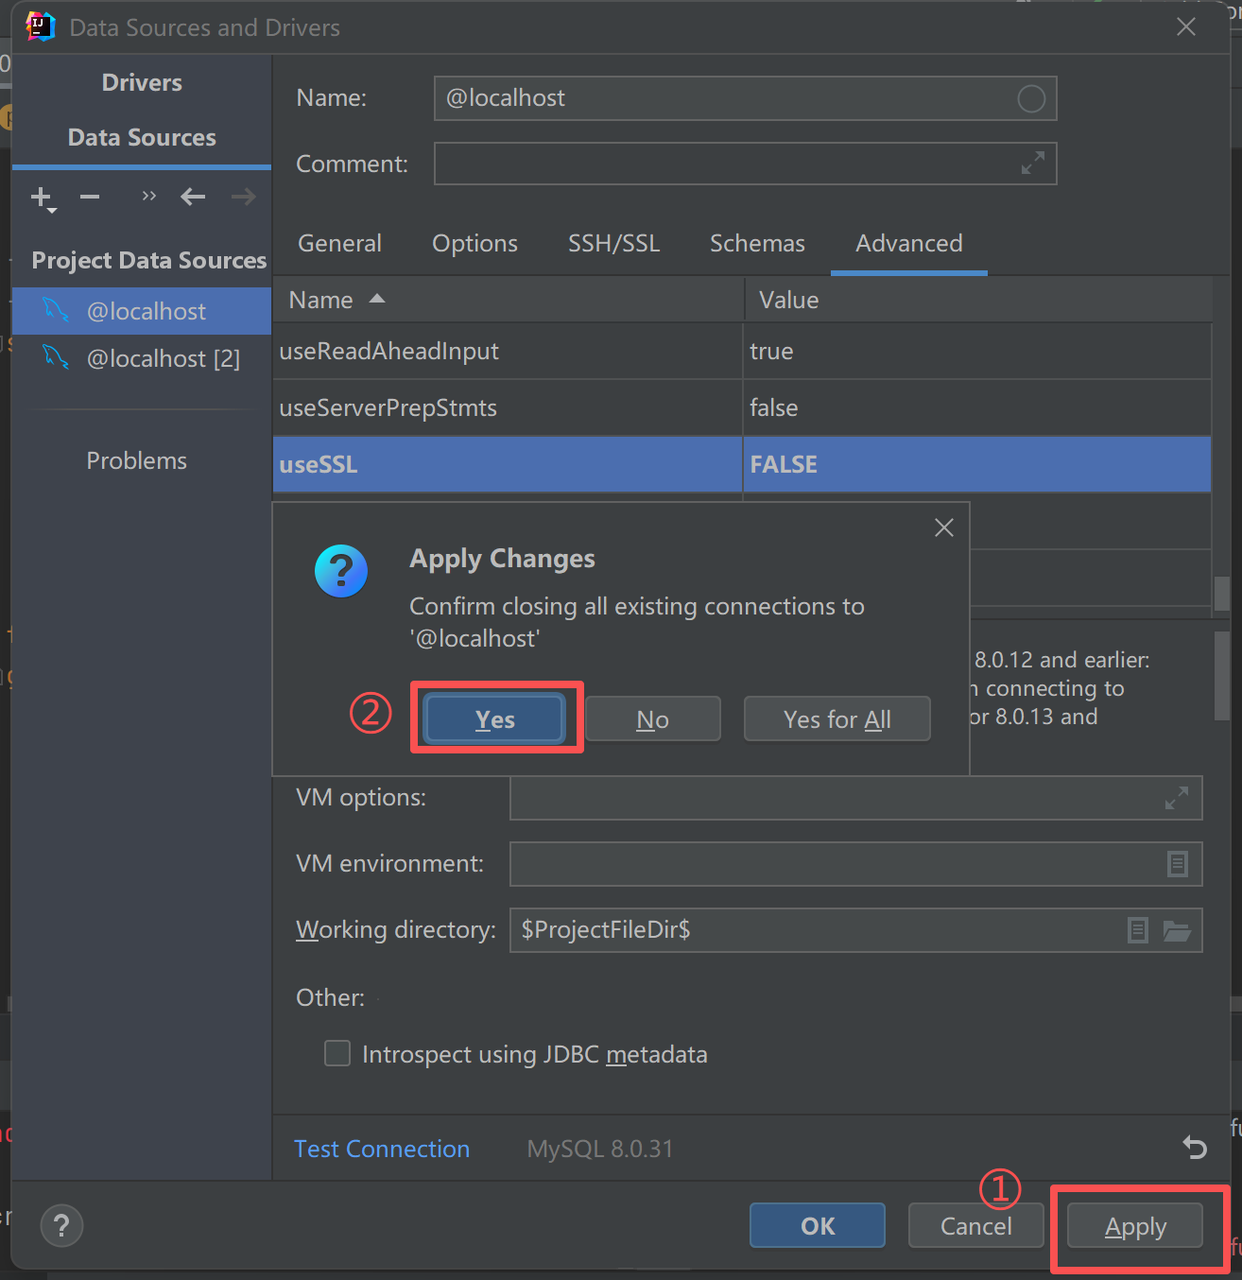Click the revert changes arrow icon
The width and height of the screenshot is (1242, 1280).
[x=1195, y=1148]
